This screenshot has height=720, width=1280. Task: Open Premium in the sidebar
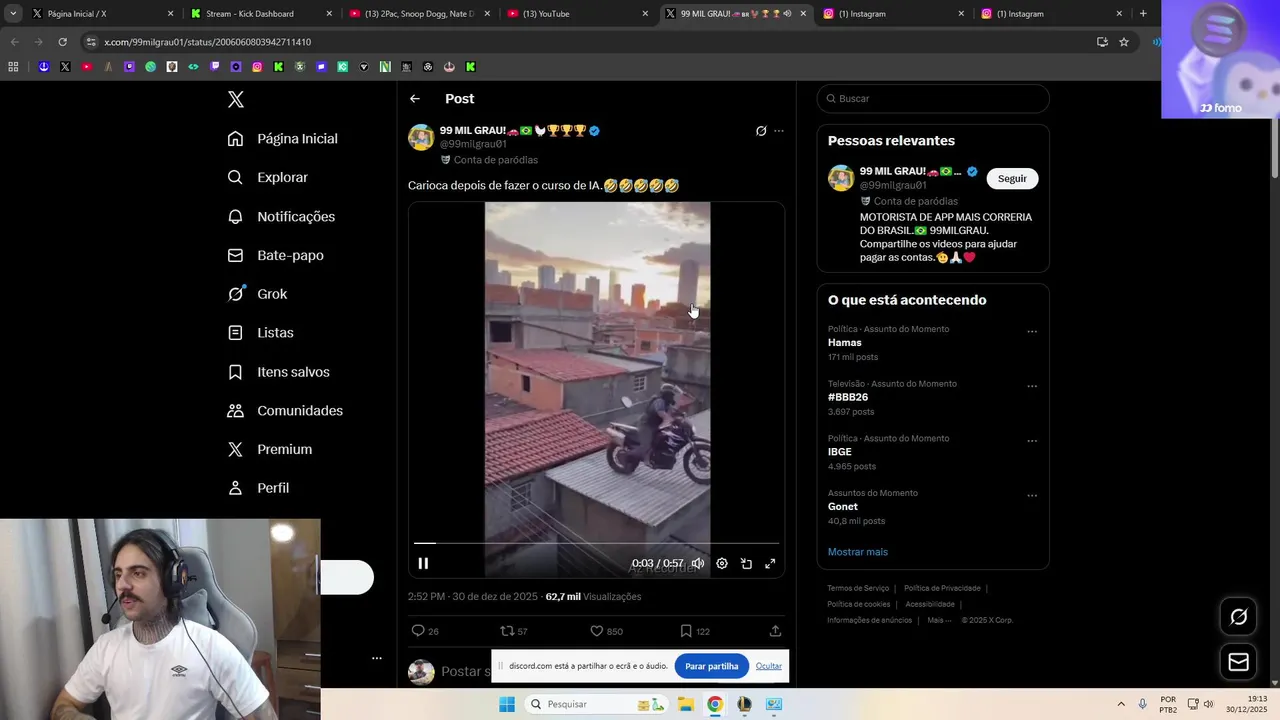tap(270, 449)
